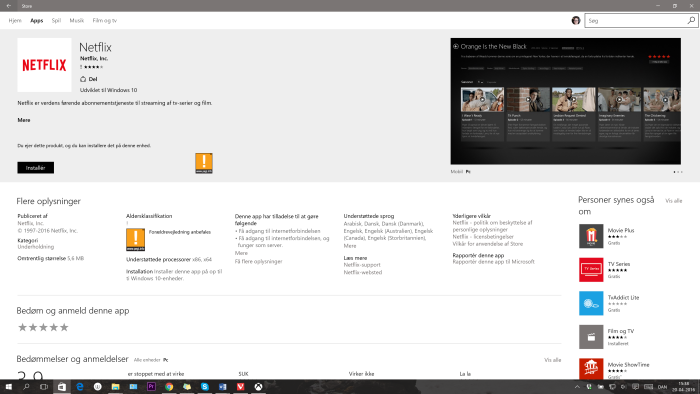
Task: Rate the app one star
Action: tap(22, 328)
